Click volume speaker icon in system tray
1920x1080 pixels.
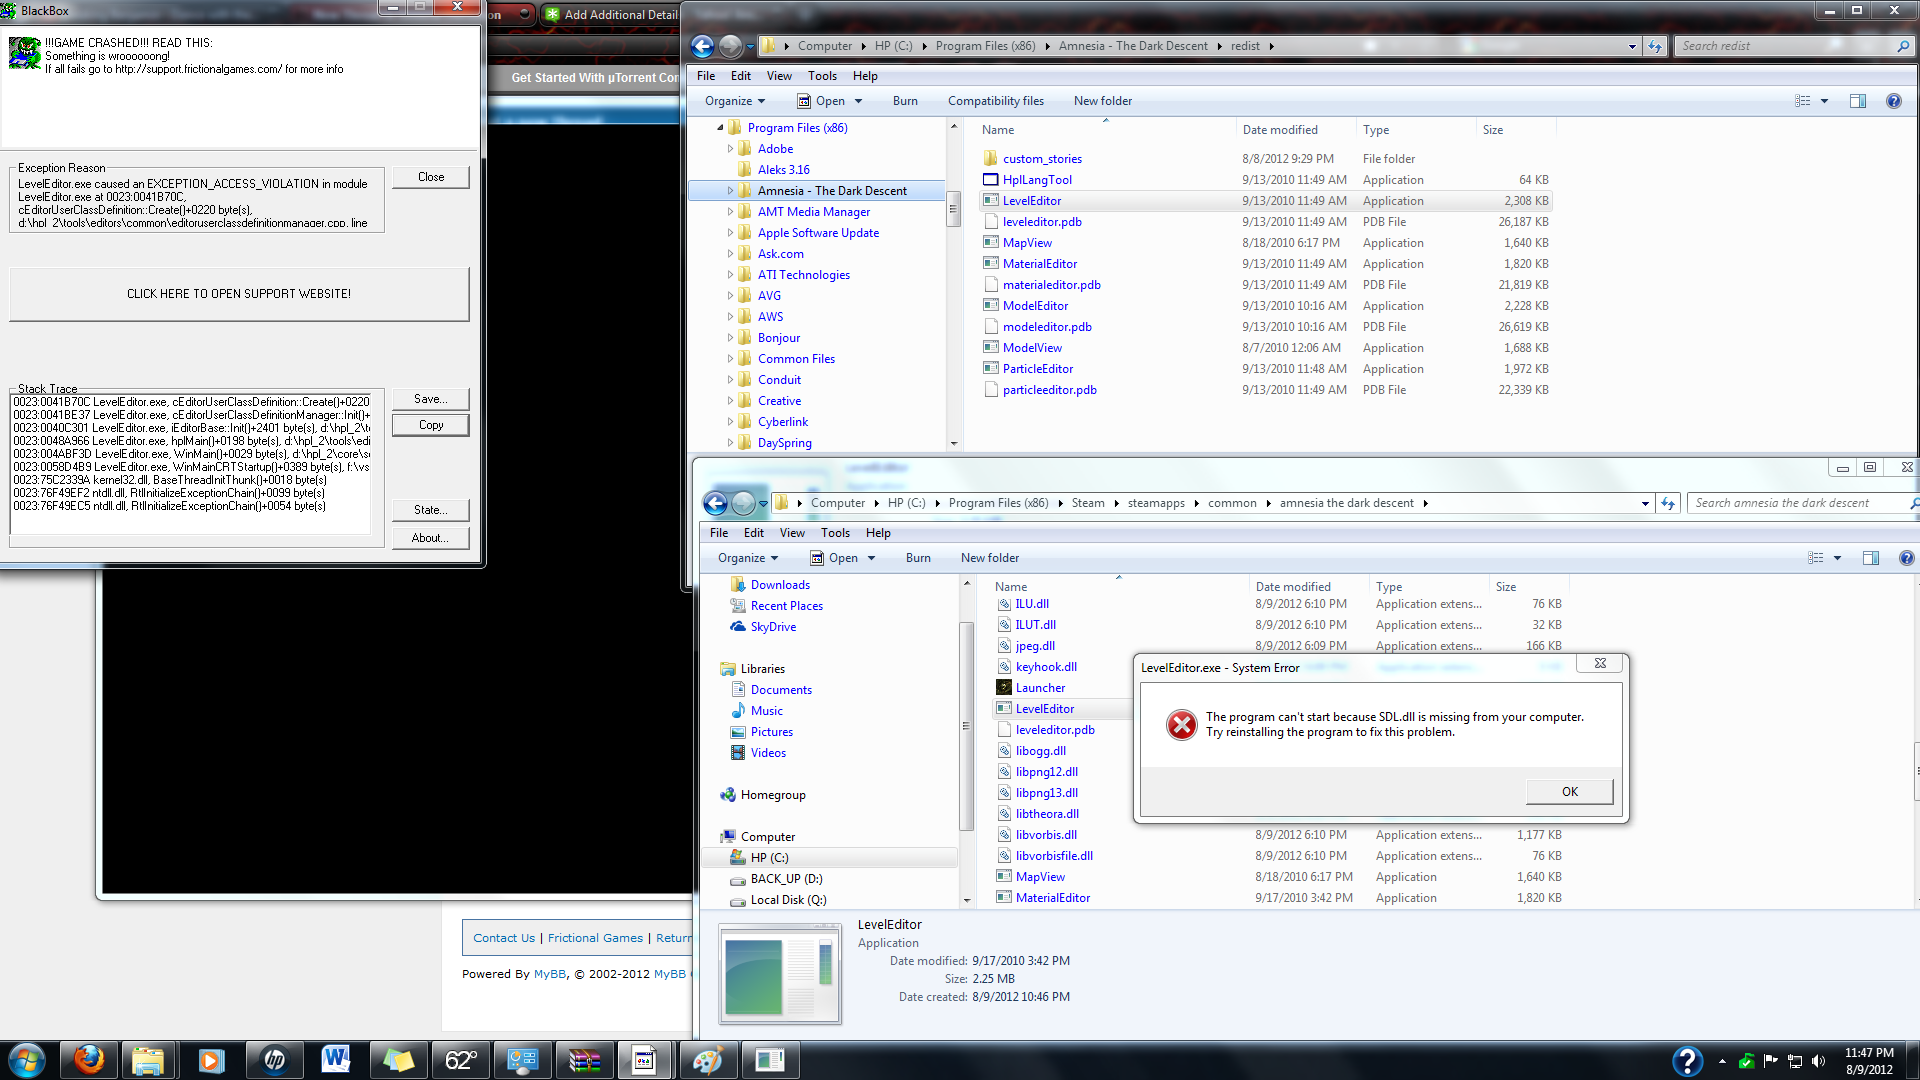tap(1818, 1061)
